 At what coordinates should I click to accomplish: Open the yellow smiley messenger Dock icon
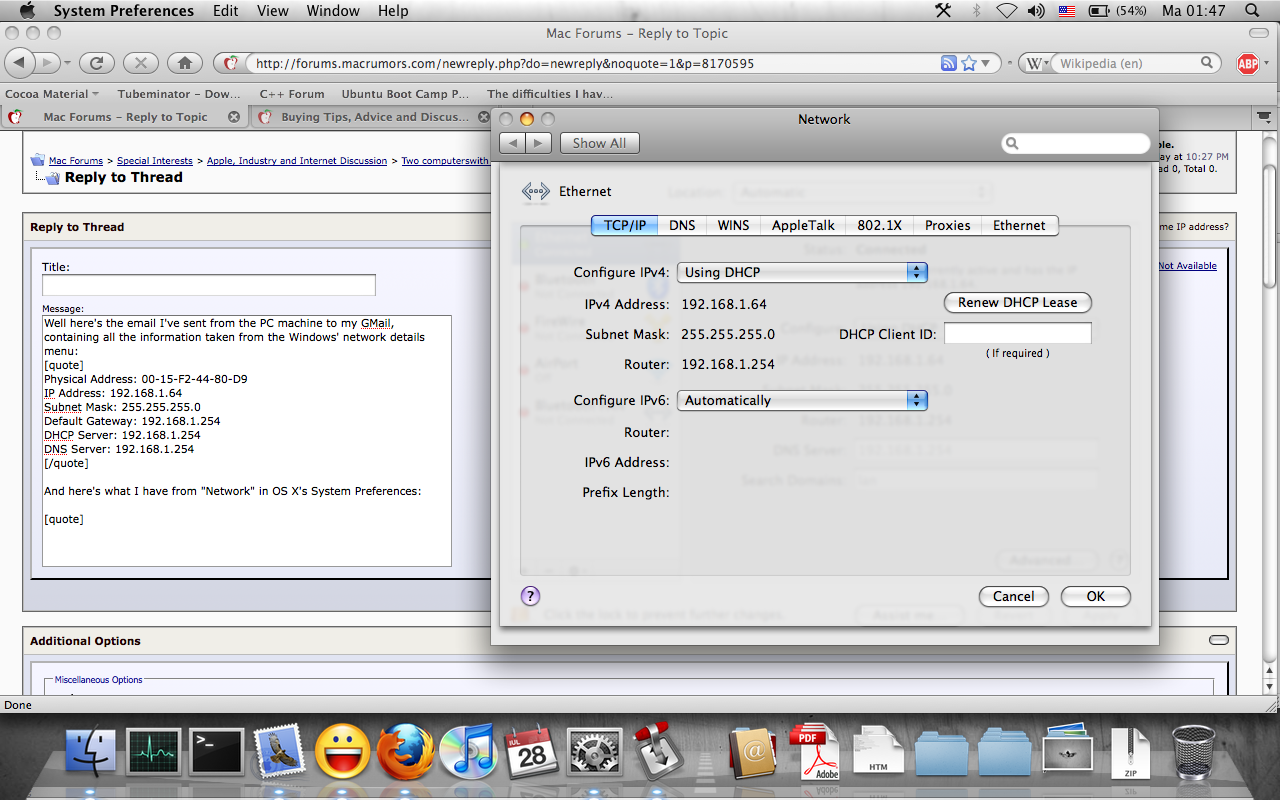point(342,751)
